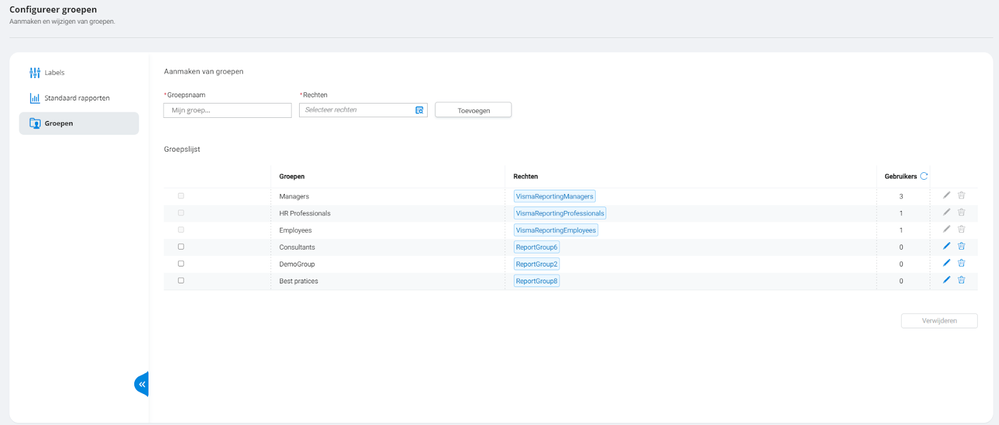Viewport: 999px width, 425px height.
Task: Go to Standaard rapporten
Action: (x=76, y=98)
